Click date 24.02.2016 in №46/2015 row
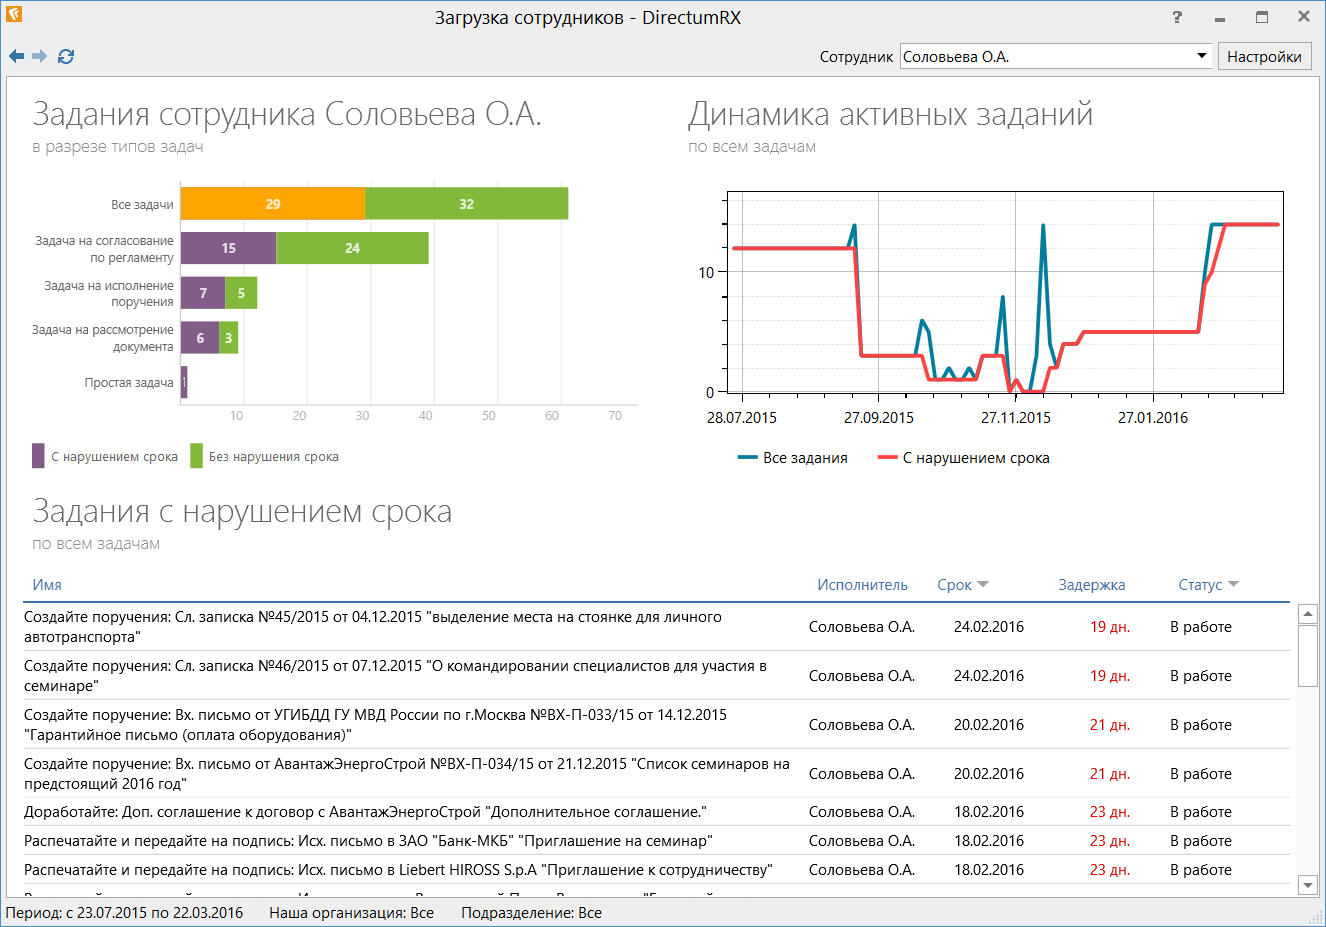 (989, 676)
